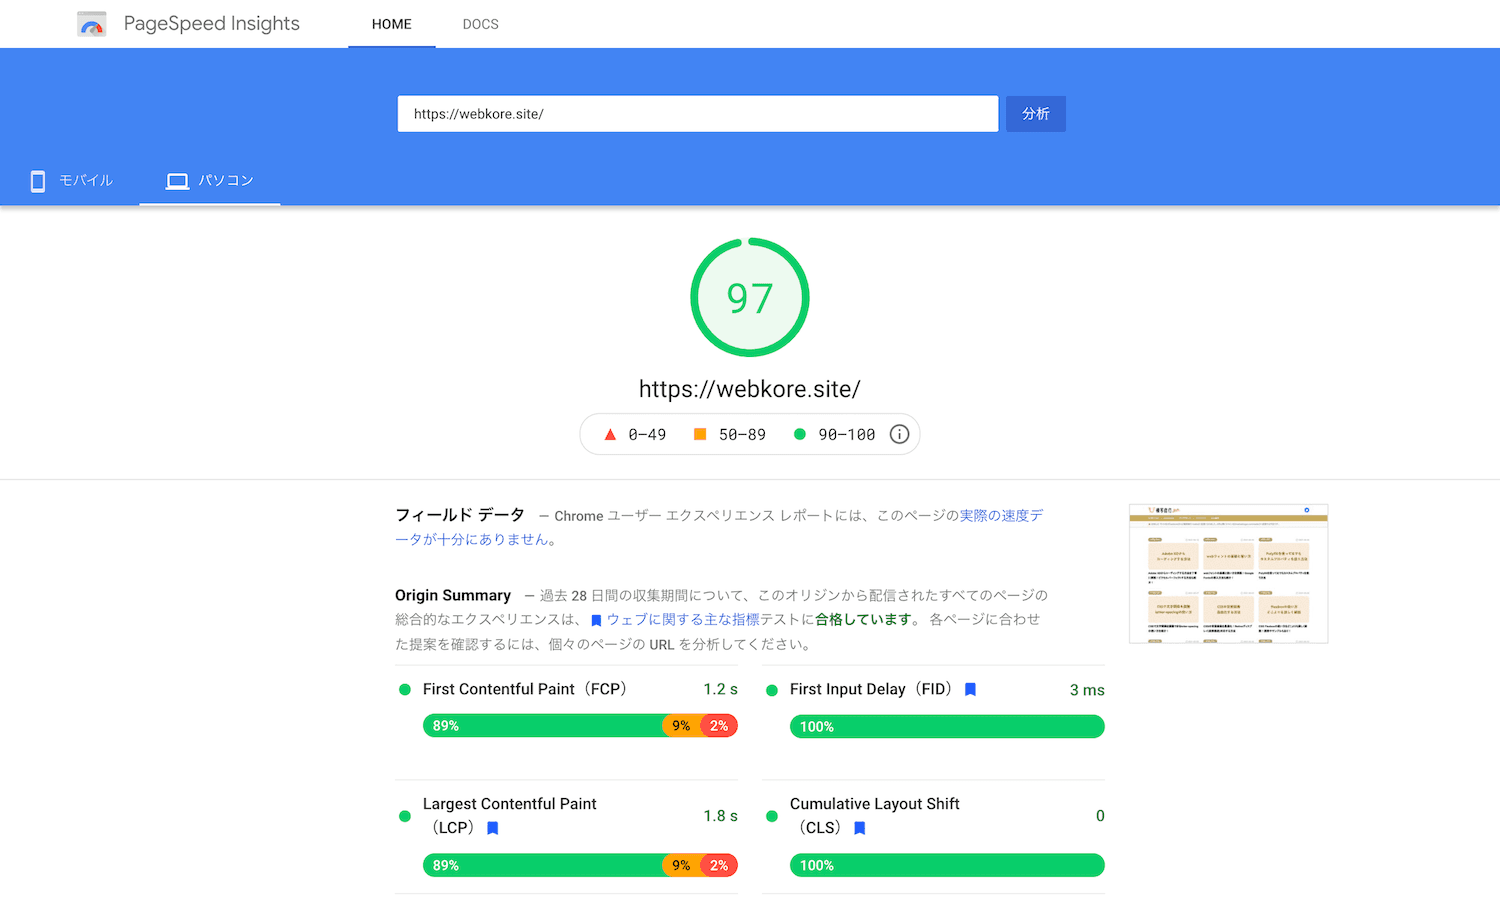Click the 1.8 s LCP value
Viewport: 1500px width, 920px height.
tap(721, 816)
